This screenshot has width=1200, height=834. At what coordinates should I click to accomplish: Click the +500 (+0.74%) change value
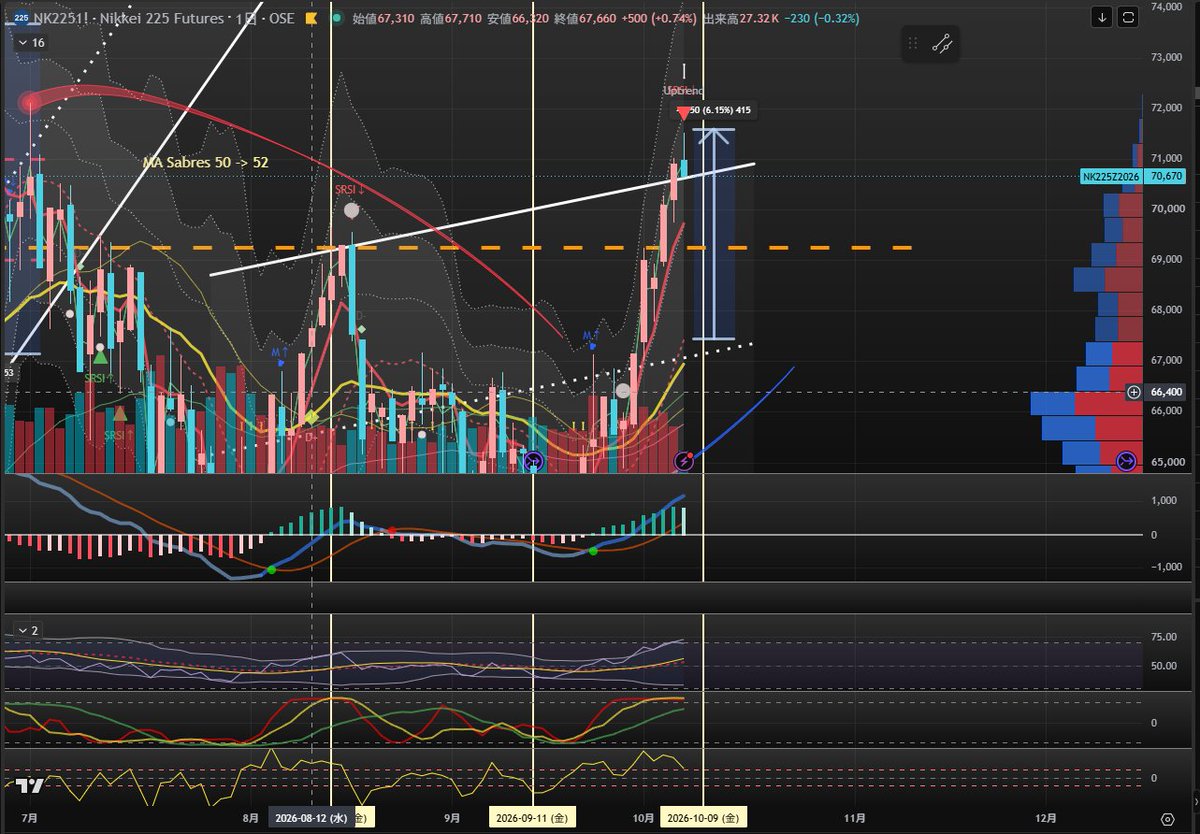[658, 18]
